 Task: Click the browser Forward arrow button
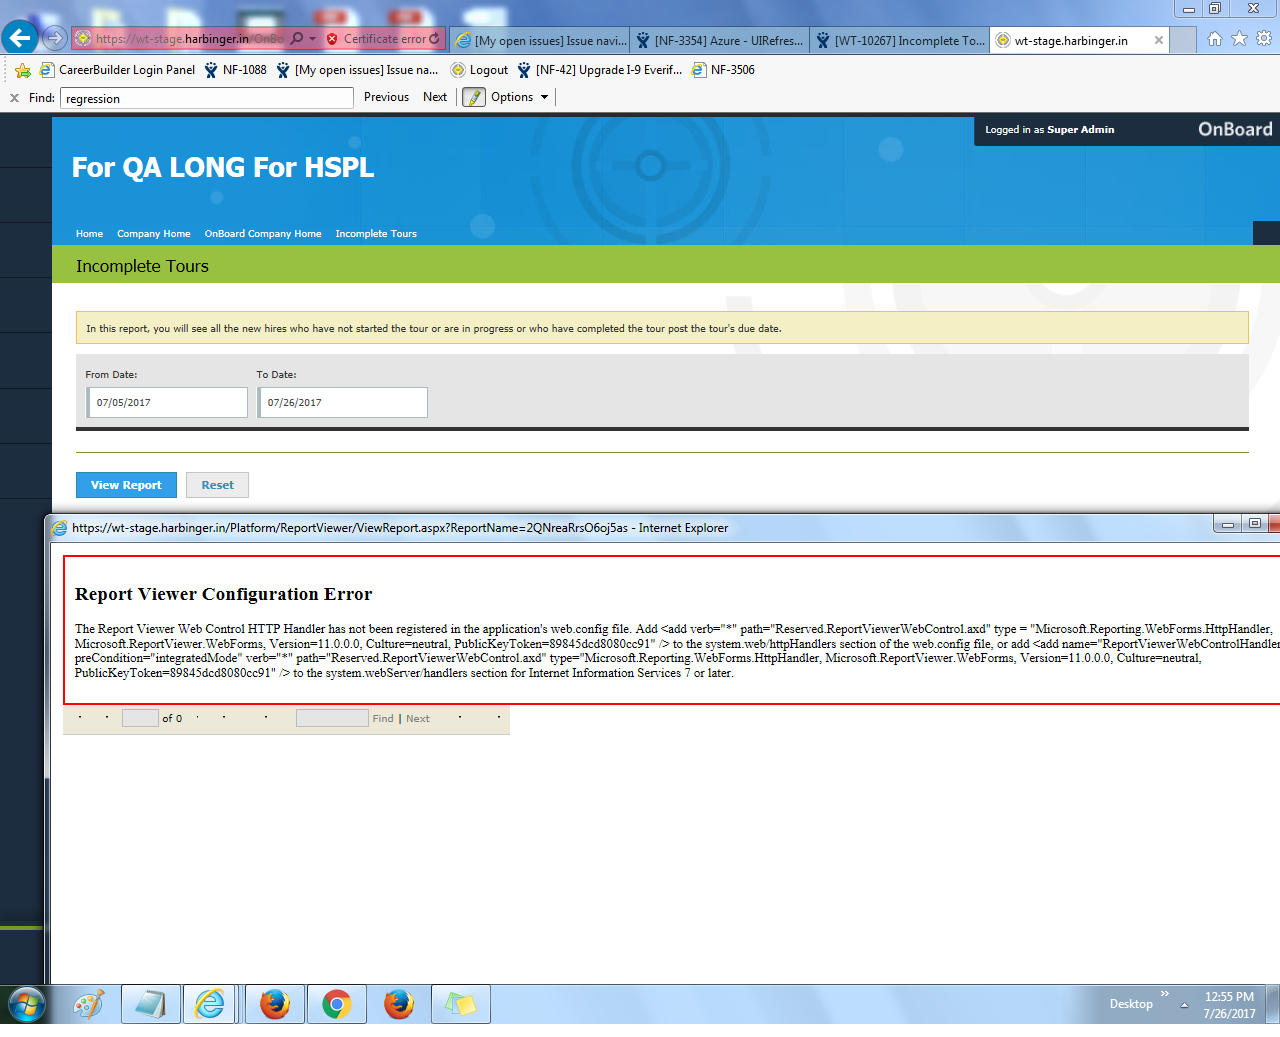pyautogui.click(x=55, y=38)
